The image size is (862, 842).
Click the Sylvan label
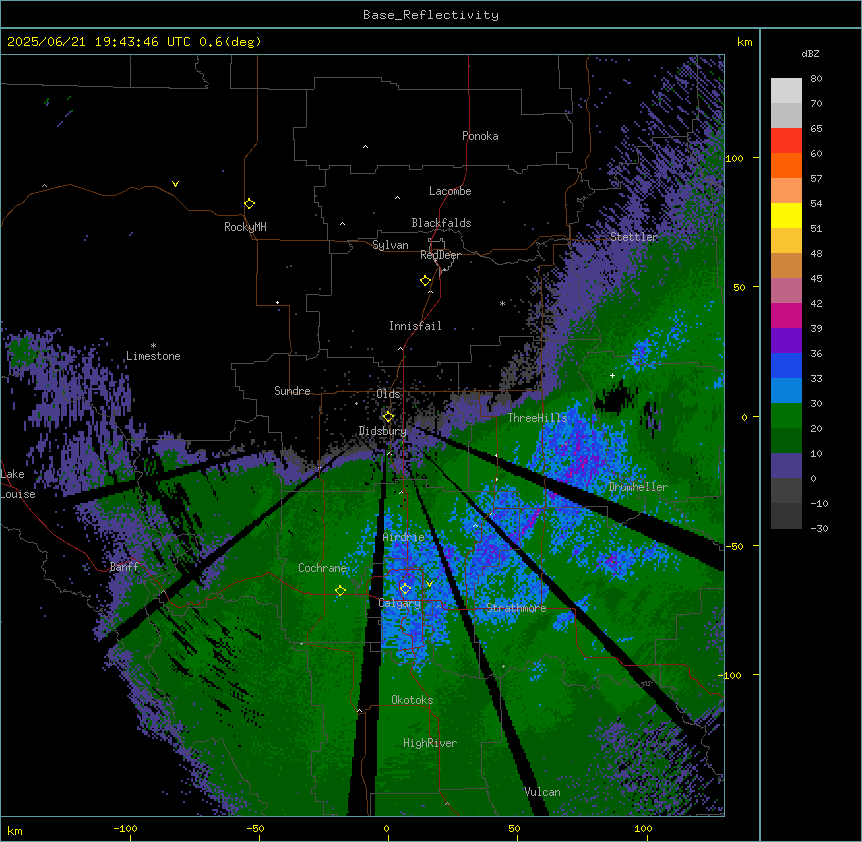click(390, 245)
